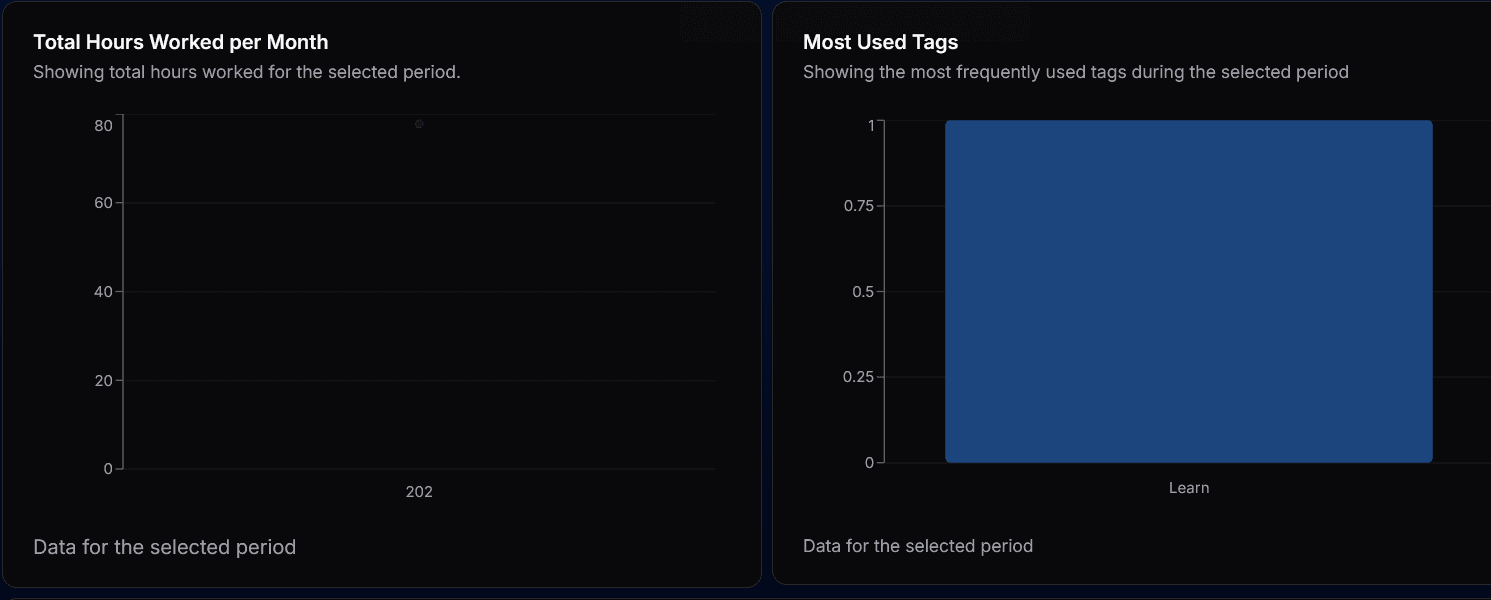
Task: Click the 40 tick on hours axis
Action: click(x=103, y=292)
